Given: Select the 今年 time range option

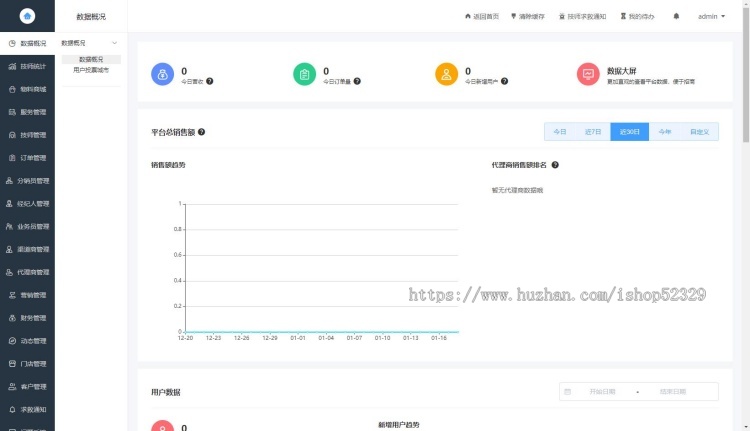Looking at the screenshot, I should tap(664, 132).
